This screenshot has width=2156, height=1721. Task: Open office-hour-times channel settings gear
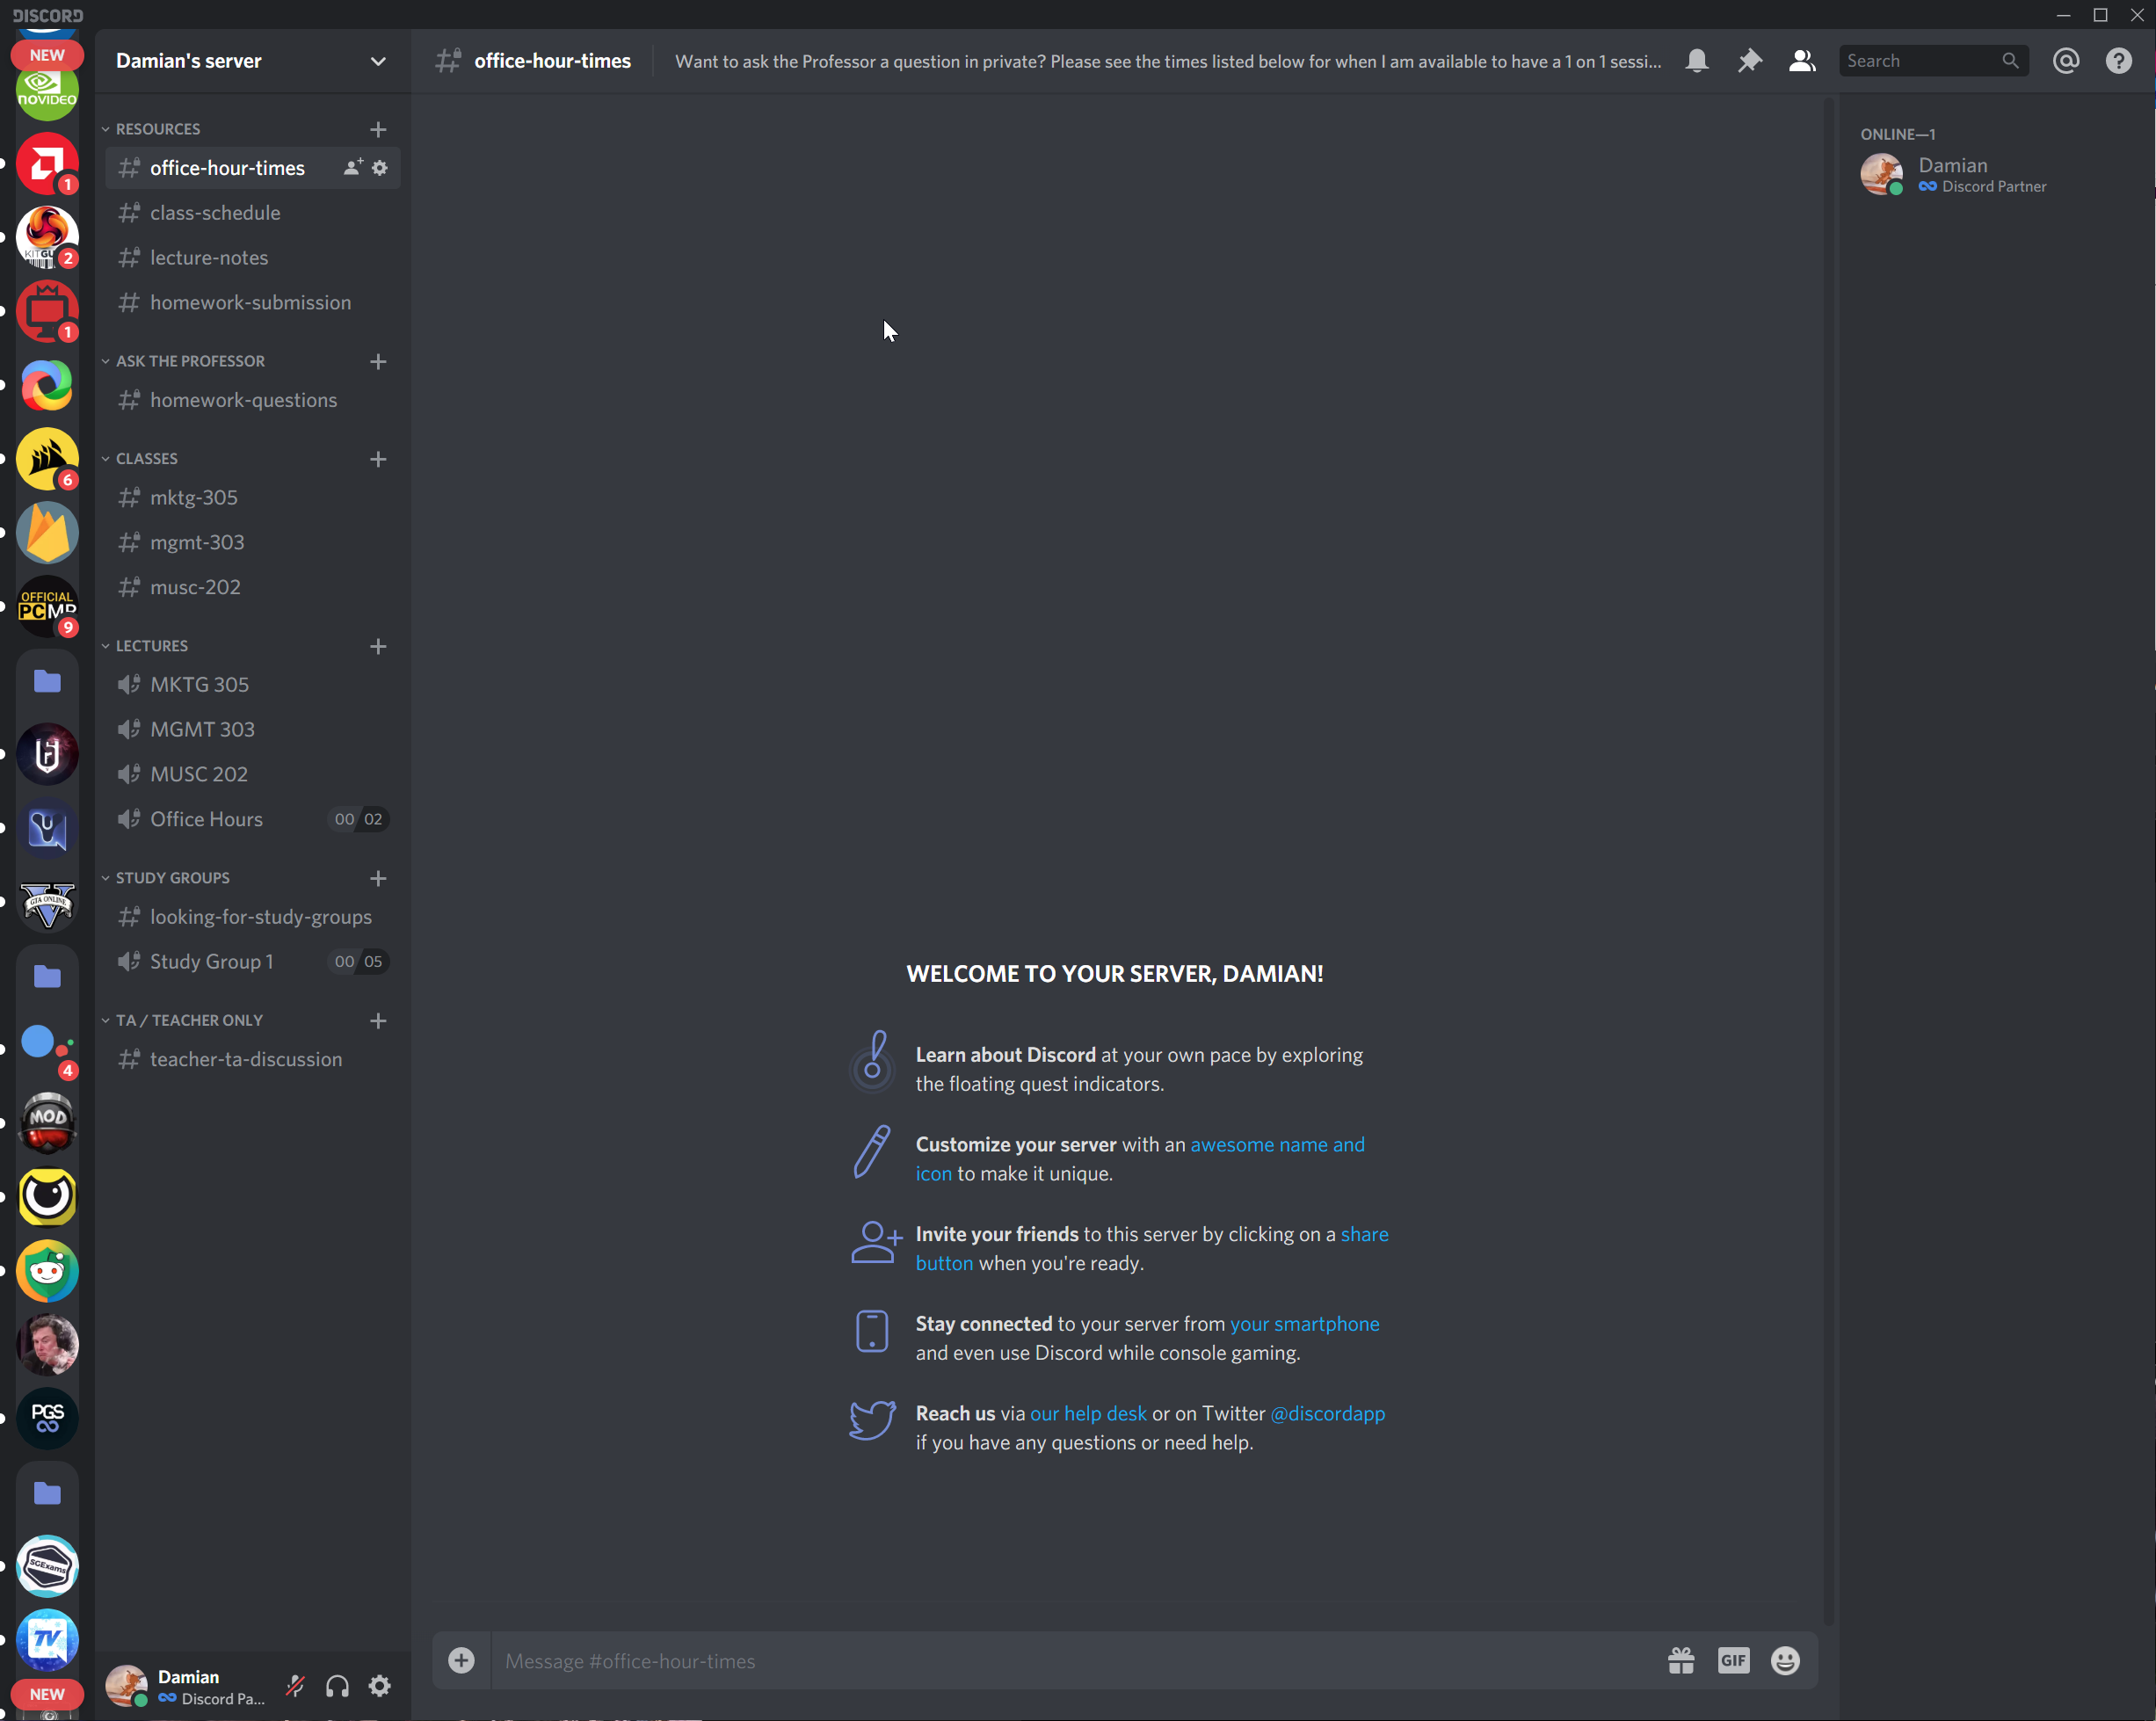pos(380,168)
